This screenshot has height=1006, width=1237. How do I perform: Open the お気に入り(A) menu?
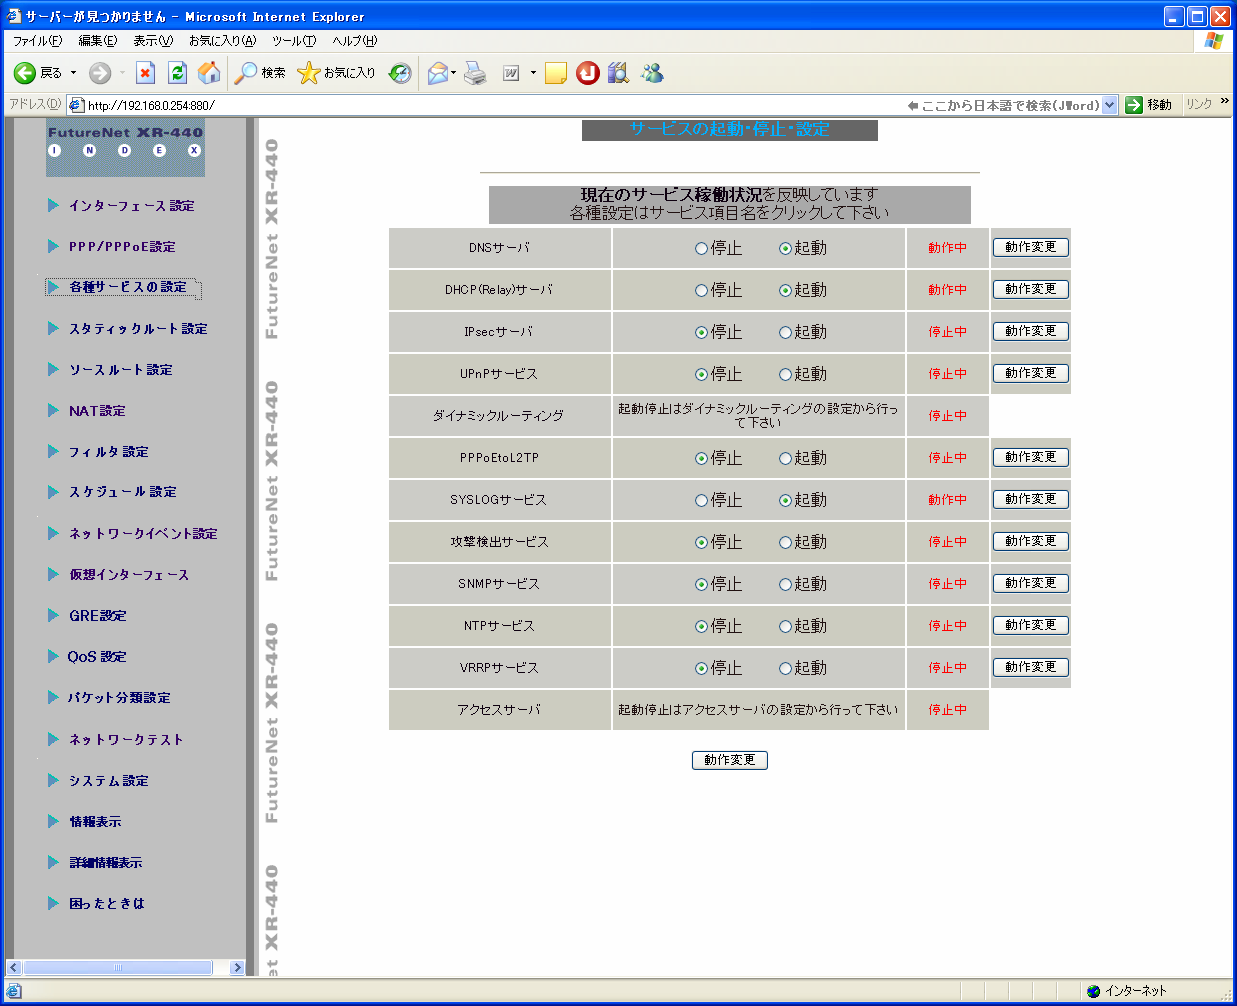[x=222, y=41]
